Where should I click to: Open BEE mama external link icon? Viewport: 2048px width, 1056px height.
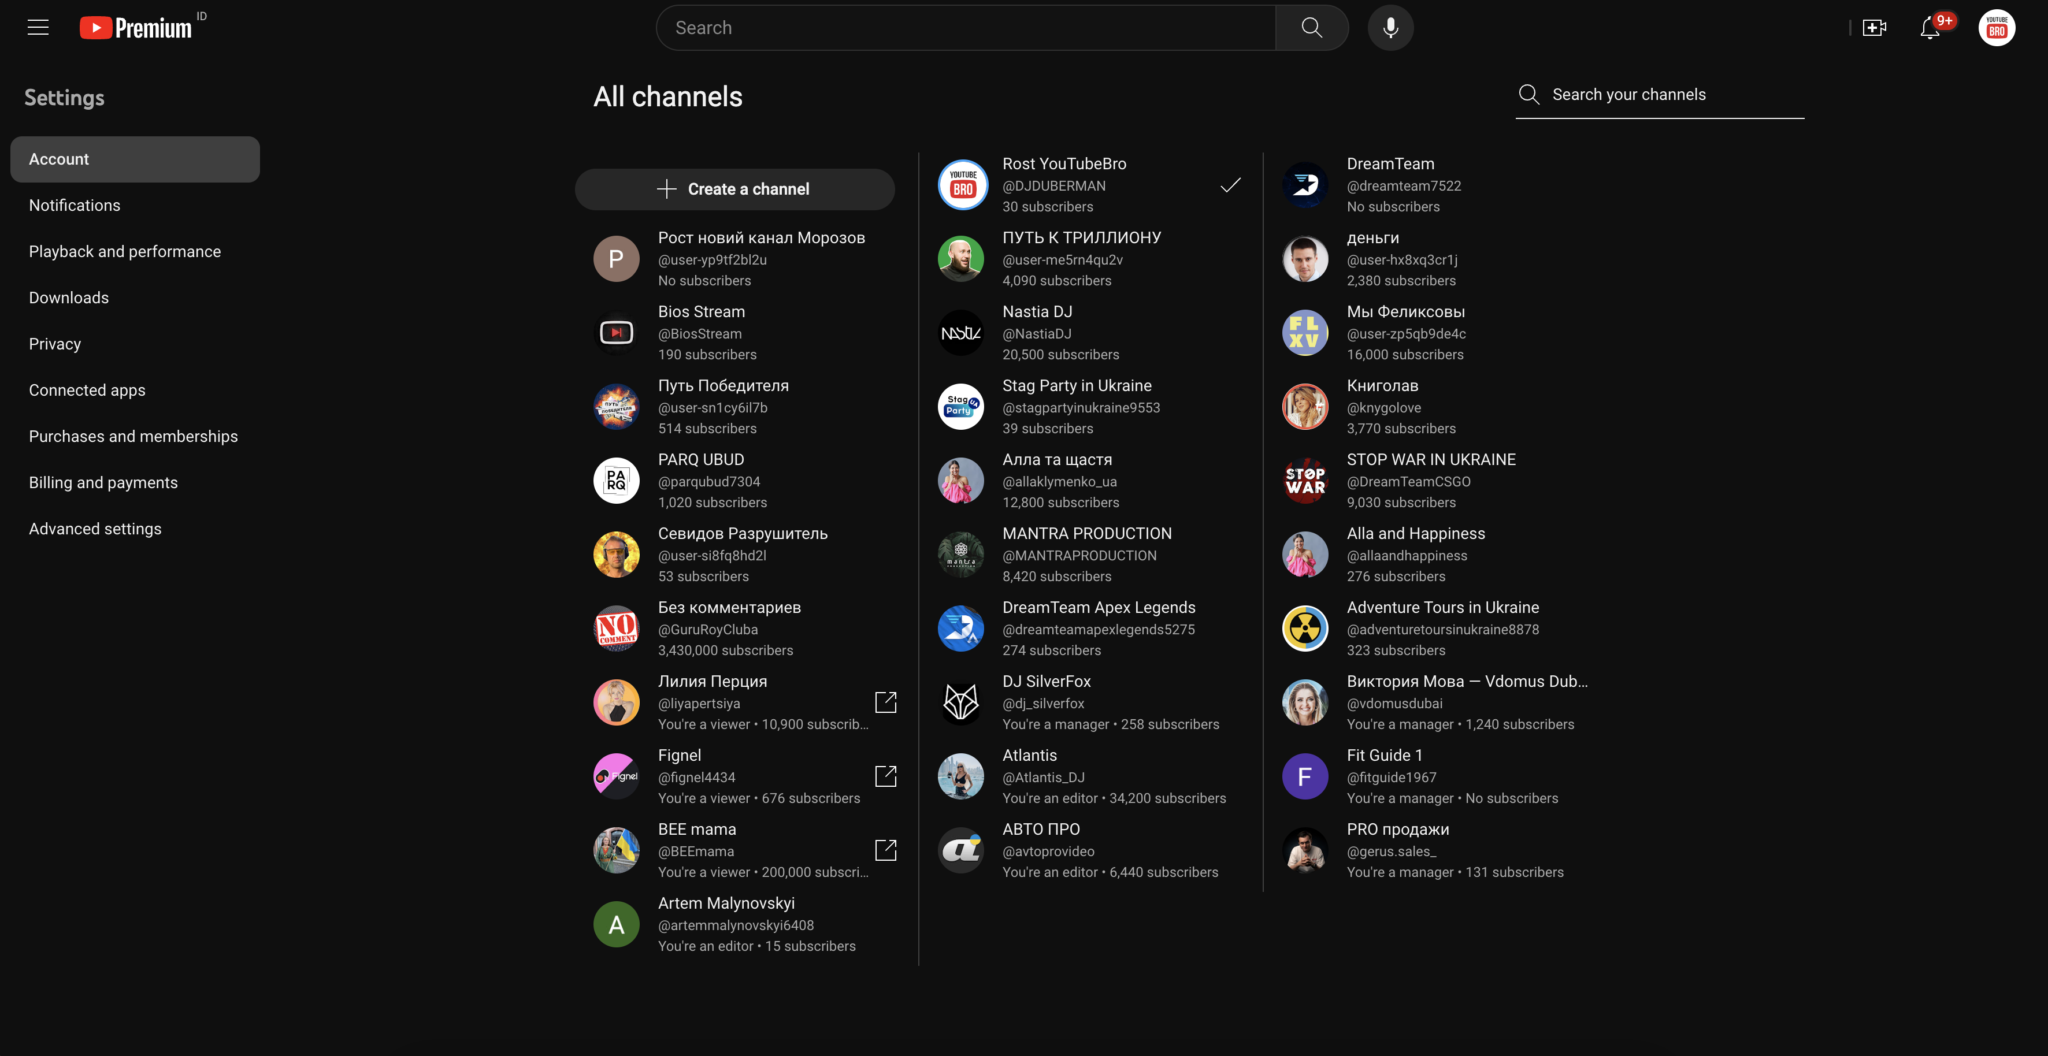[885, 850]
